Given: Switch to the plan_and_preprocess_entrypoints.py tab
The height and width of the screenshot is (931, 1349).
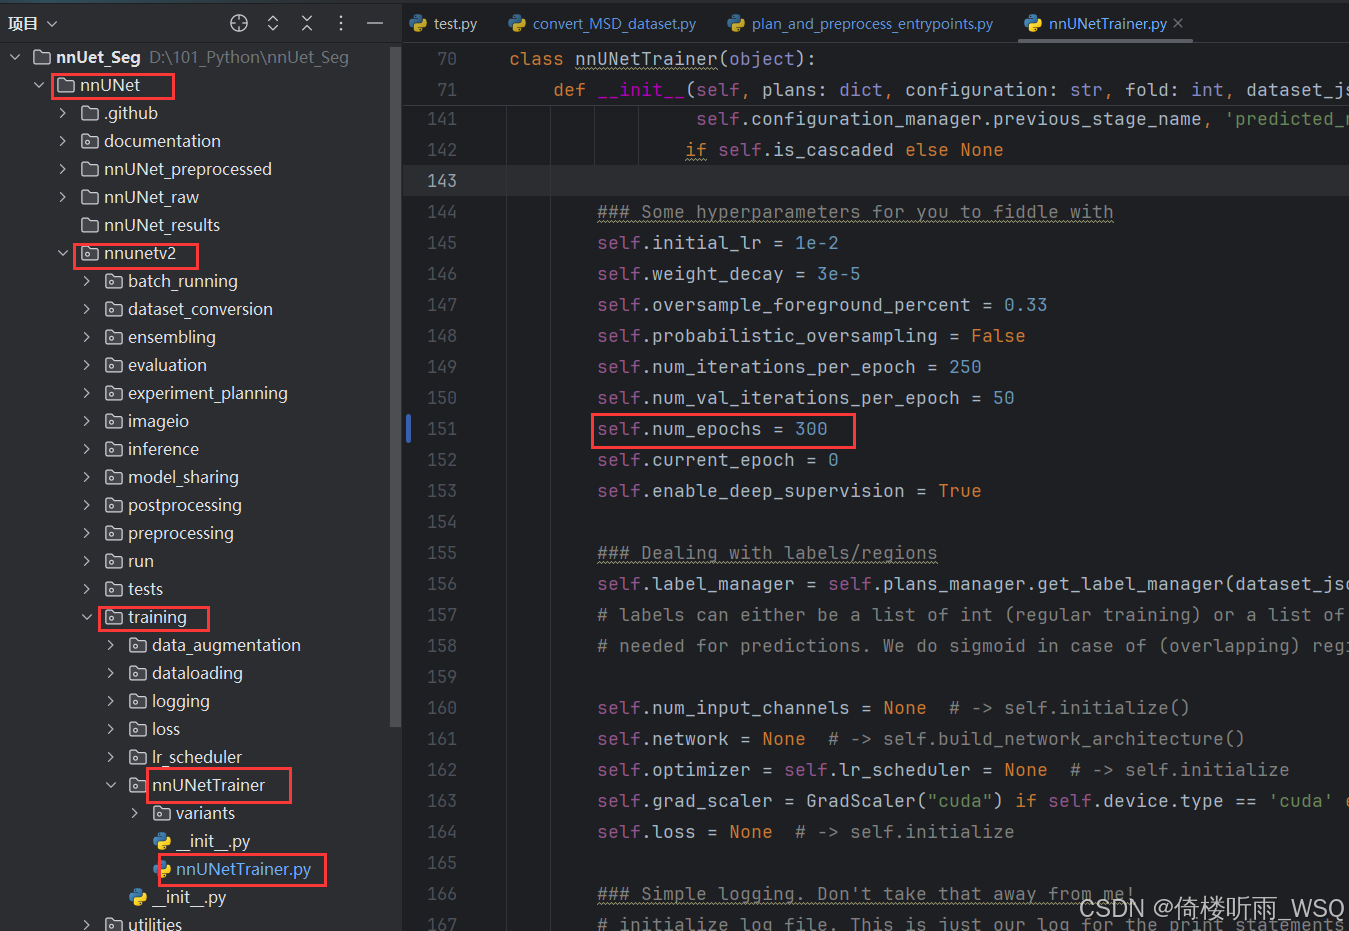Looking at the screenshot, I should tap(860, 23).
